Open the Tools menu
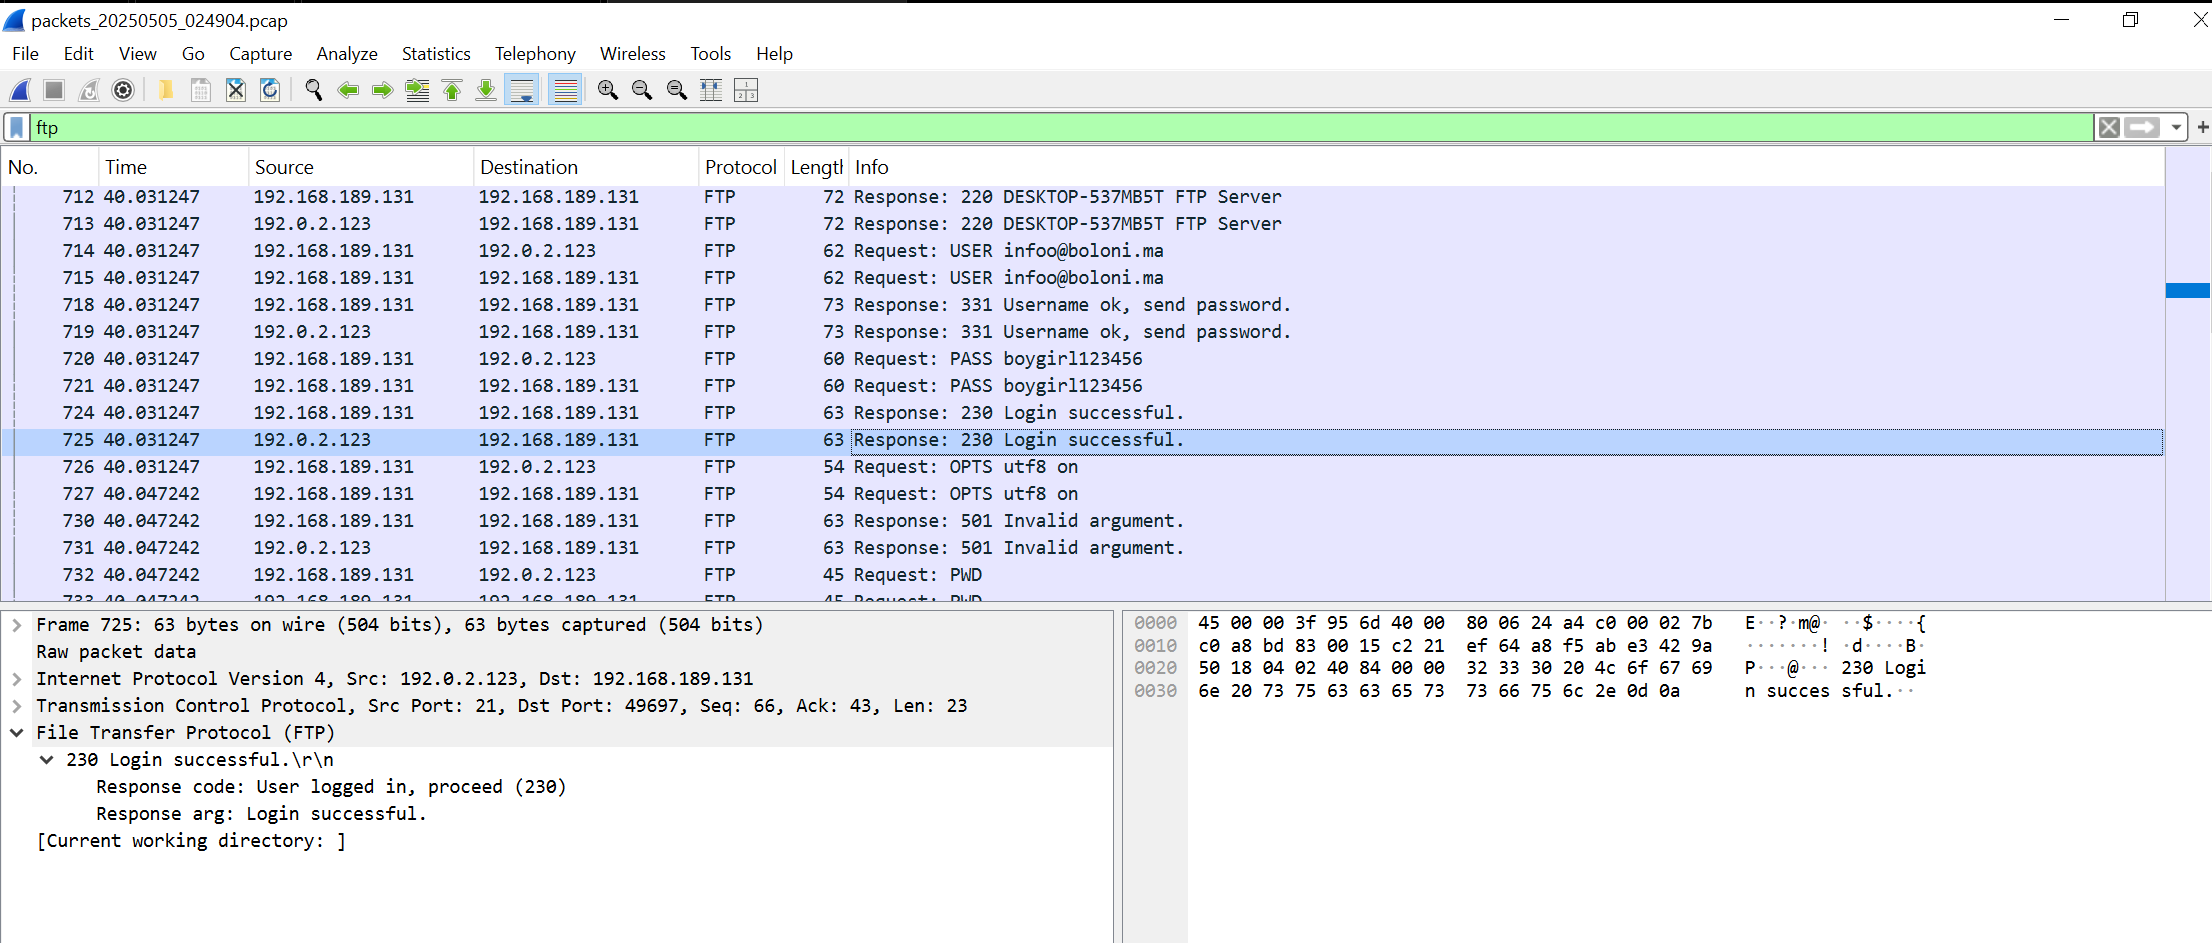 (x=710, y=54)
